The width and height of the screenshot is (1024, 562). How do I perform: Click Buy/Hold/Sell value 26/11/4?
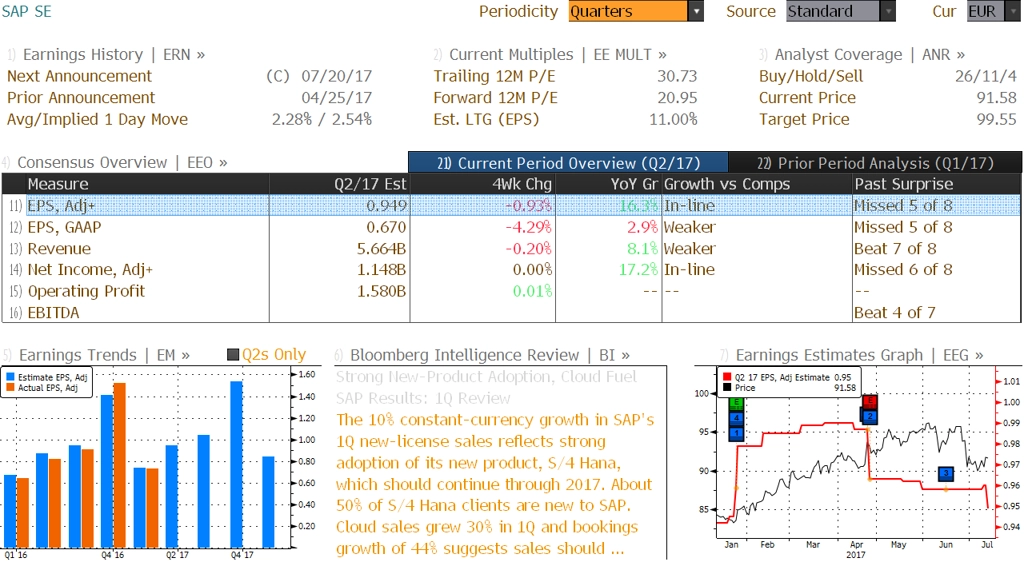point(986,76)
